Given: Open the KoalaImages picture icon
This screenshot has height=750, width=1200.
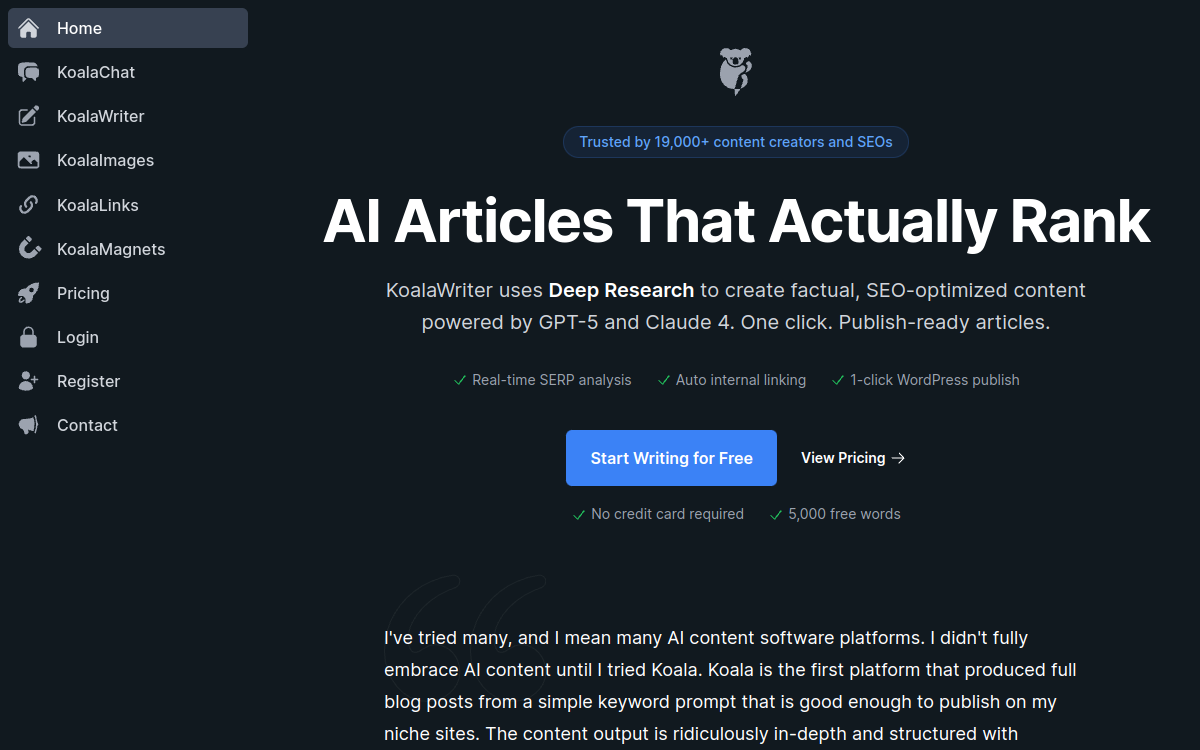Looking at the screenshot, I should tap(29, 160).
